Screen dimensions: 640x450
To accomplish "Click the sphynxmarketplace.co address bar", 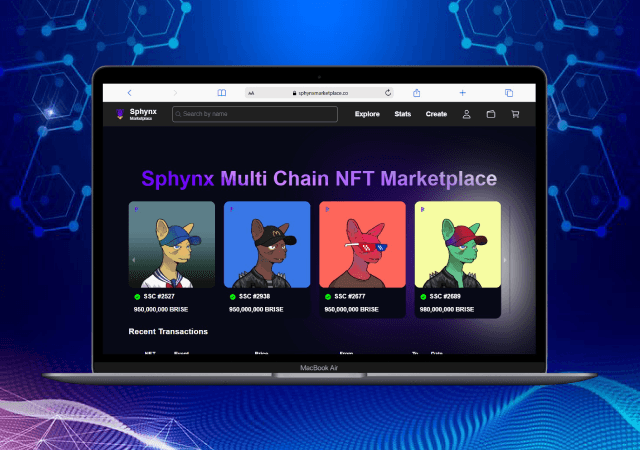I will click(320, 93).
